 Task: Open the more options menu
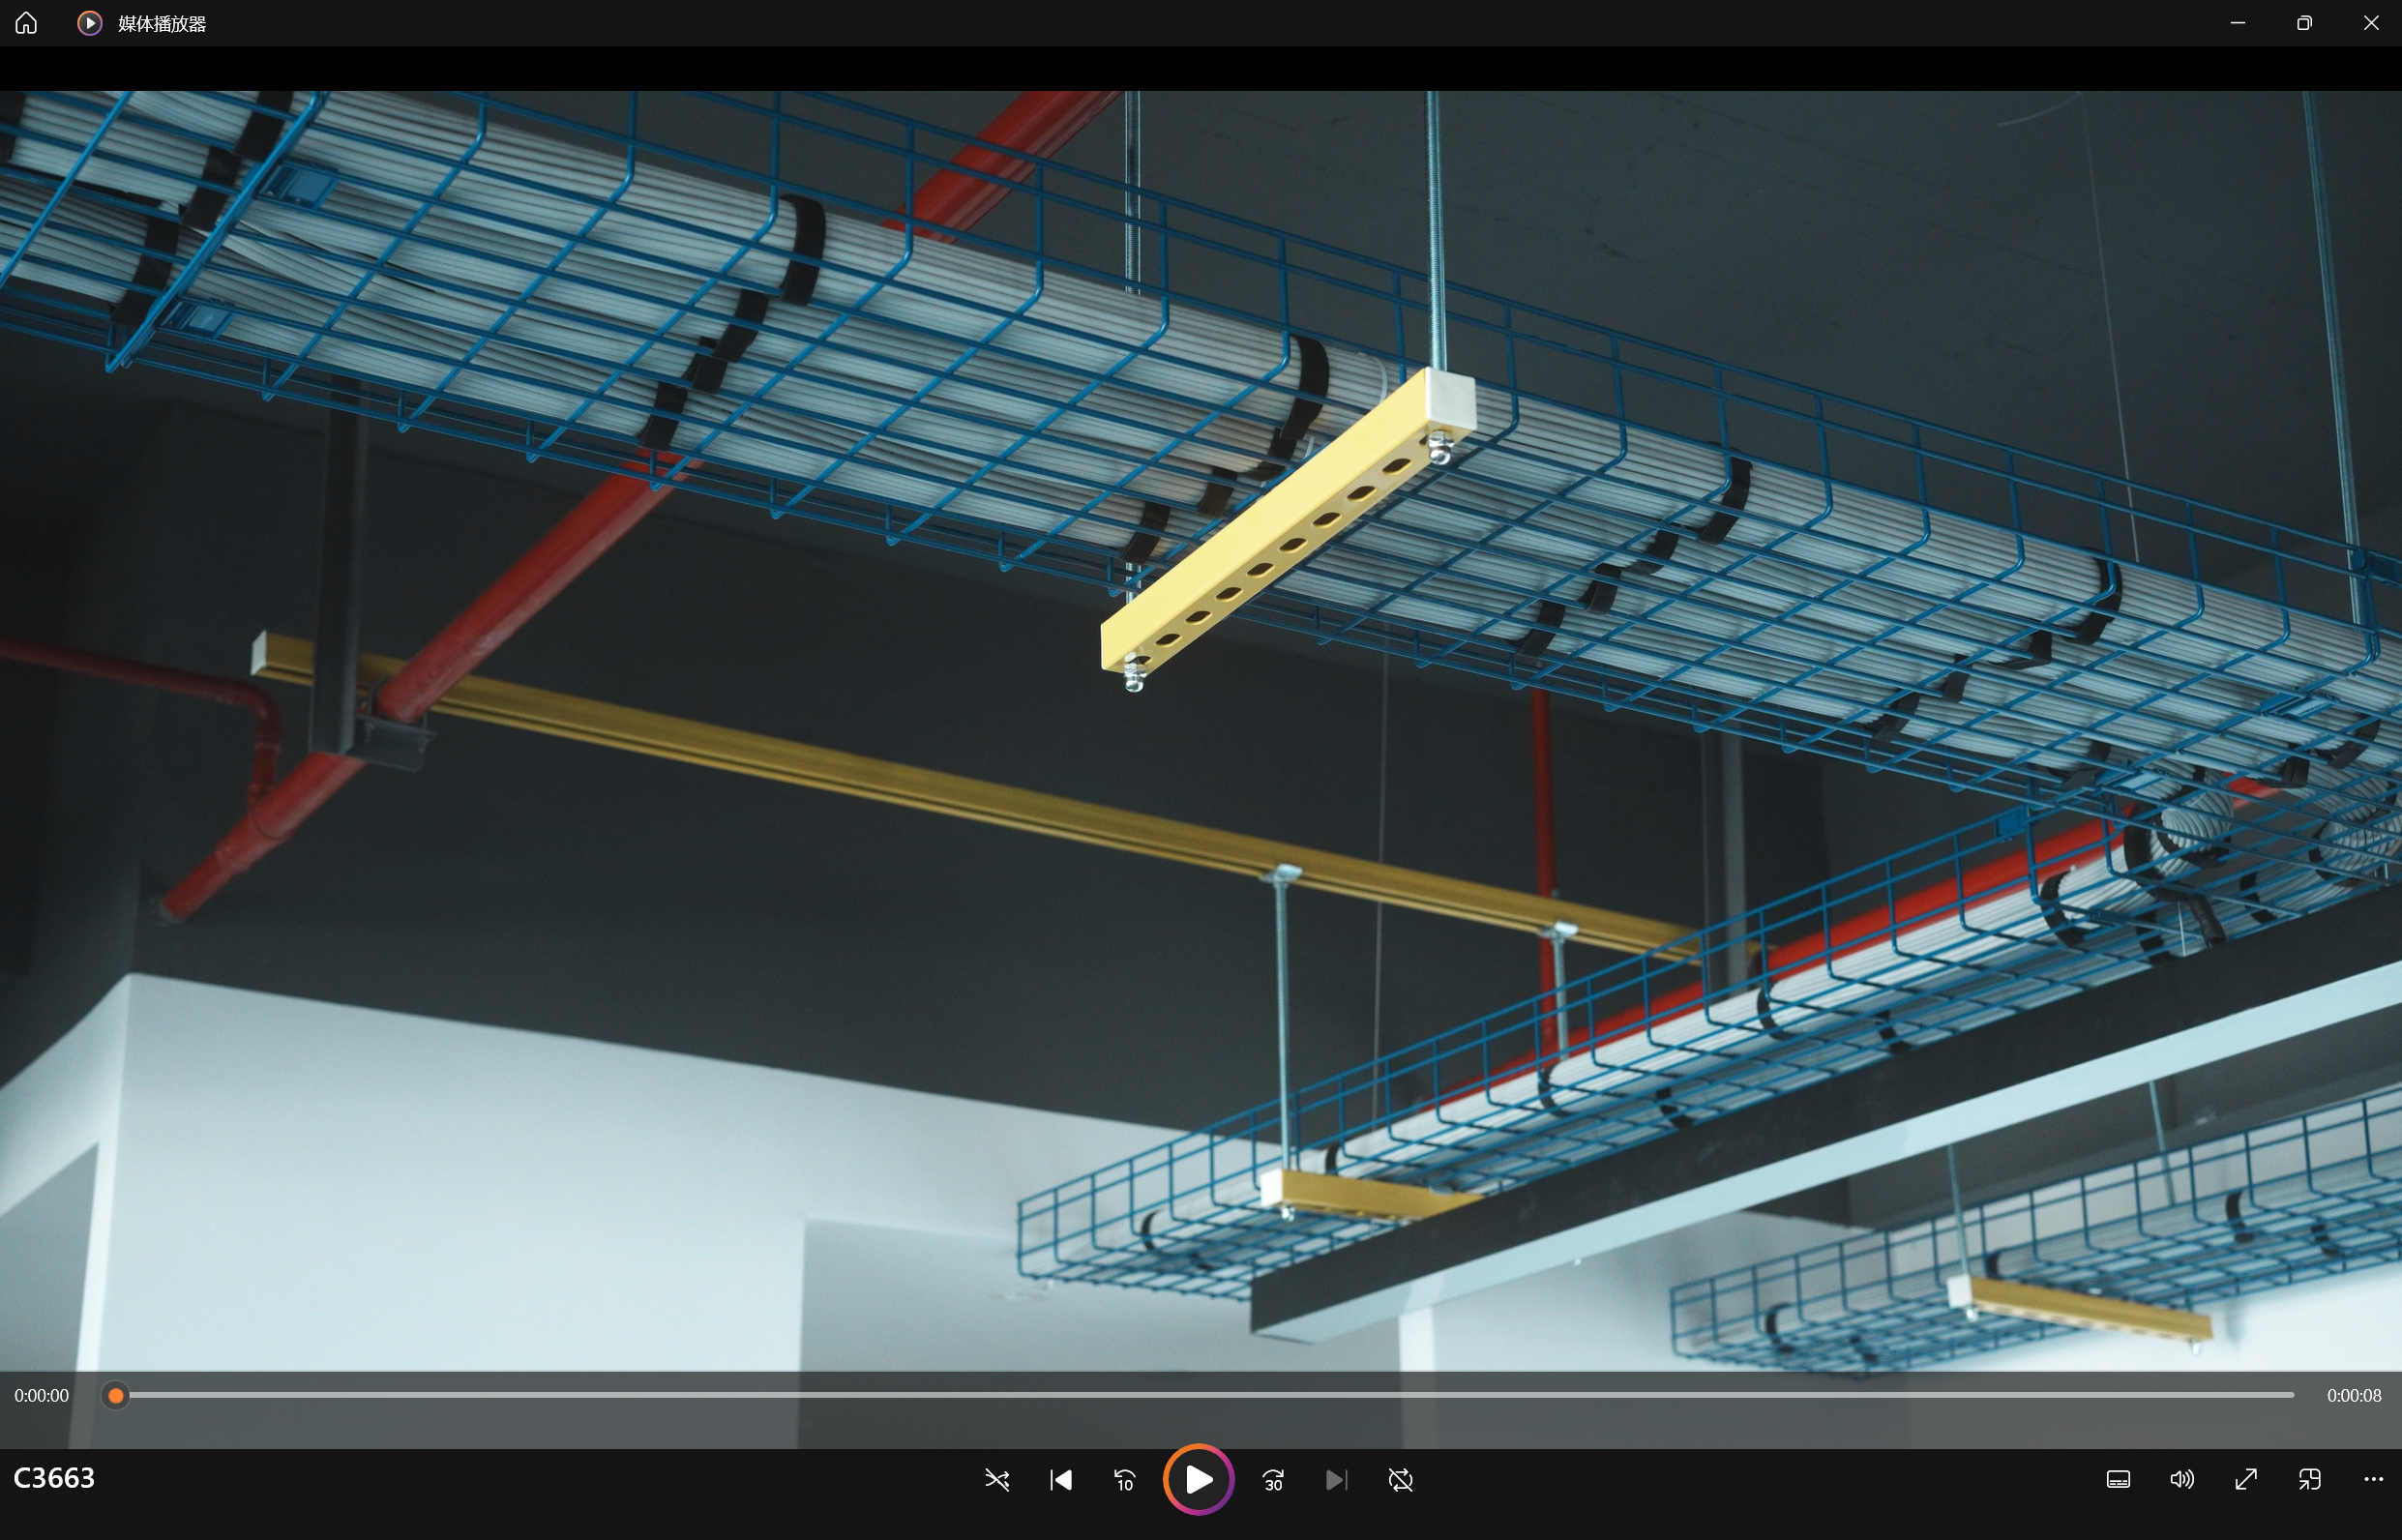[2374, 1480]
